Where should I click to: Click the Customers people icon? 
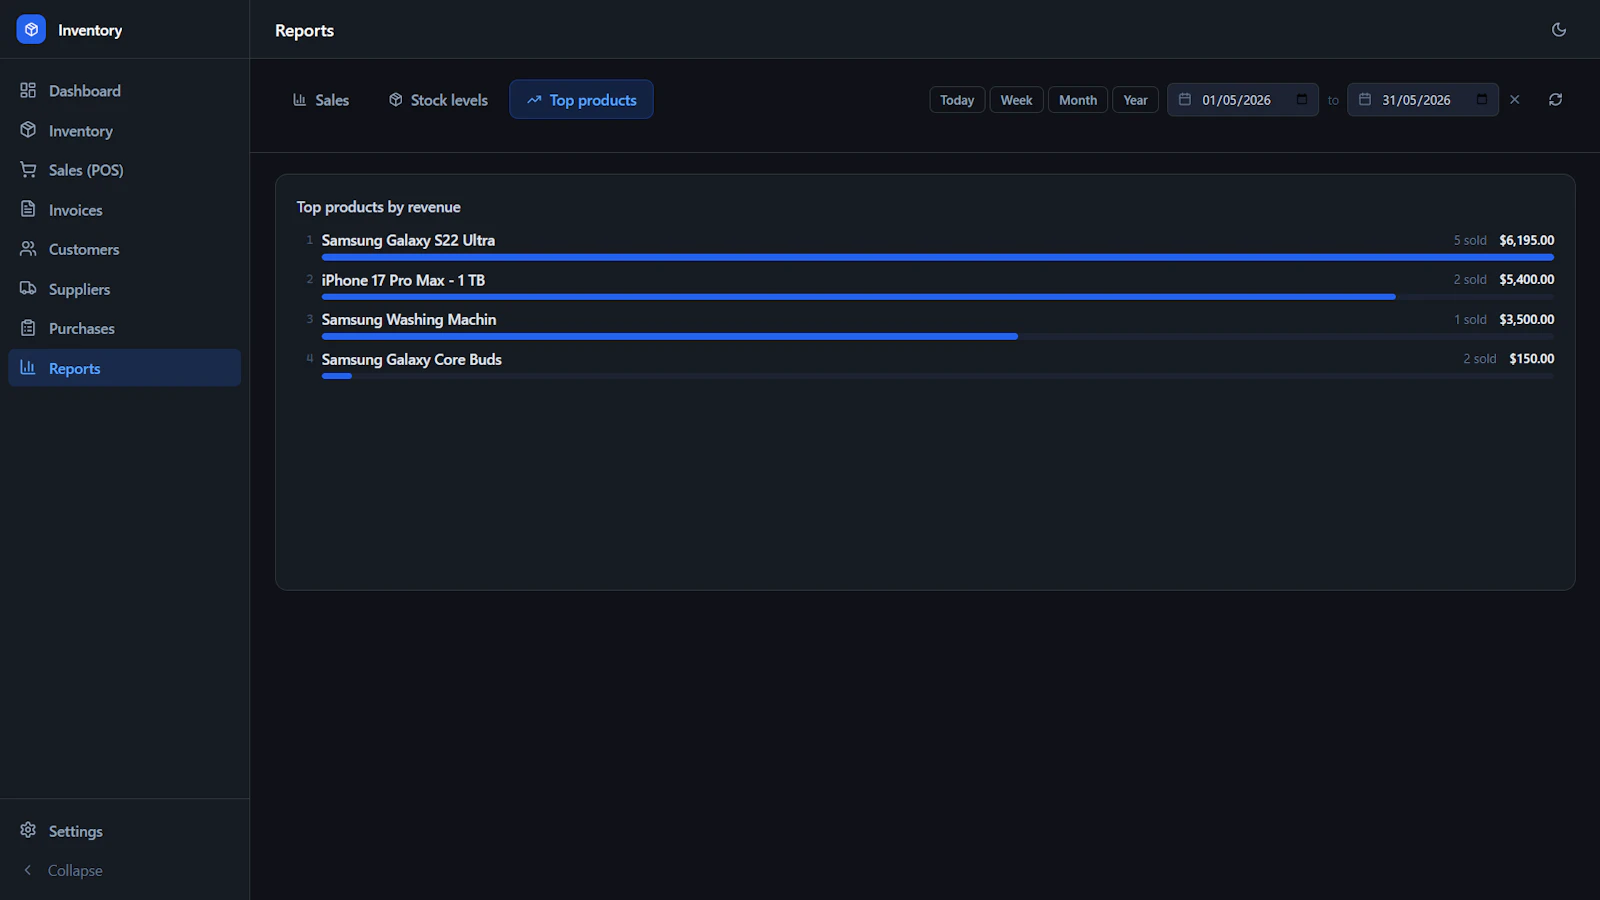[x=28, y=249]
